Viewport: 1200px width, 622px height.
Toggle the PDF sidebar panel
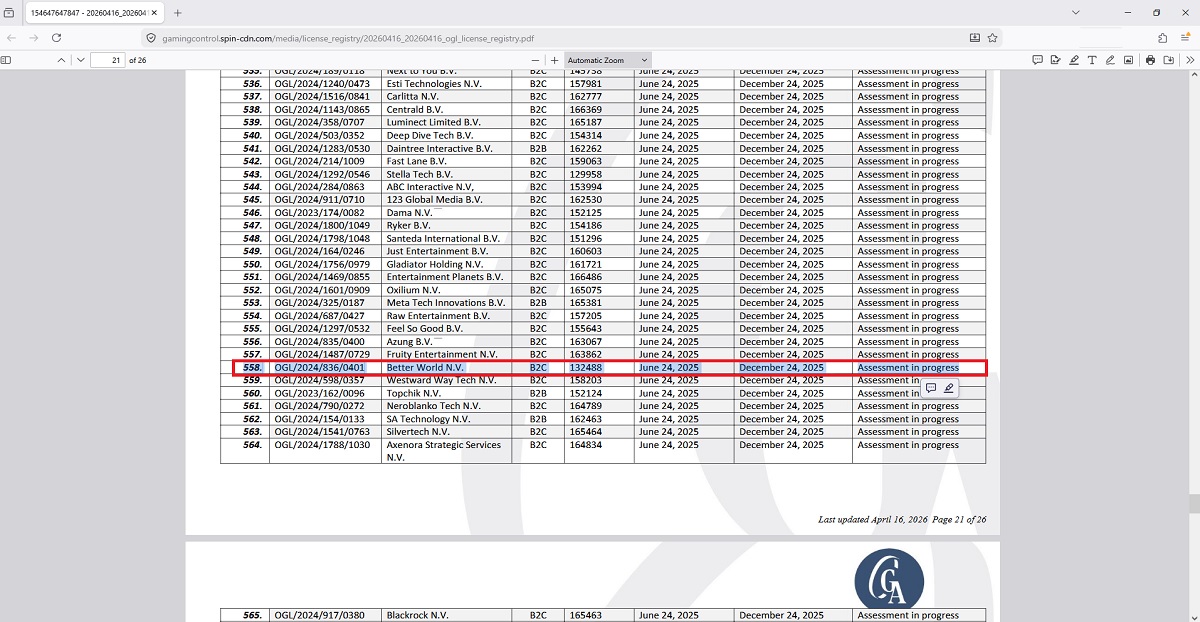6,60
